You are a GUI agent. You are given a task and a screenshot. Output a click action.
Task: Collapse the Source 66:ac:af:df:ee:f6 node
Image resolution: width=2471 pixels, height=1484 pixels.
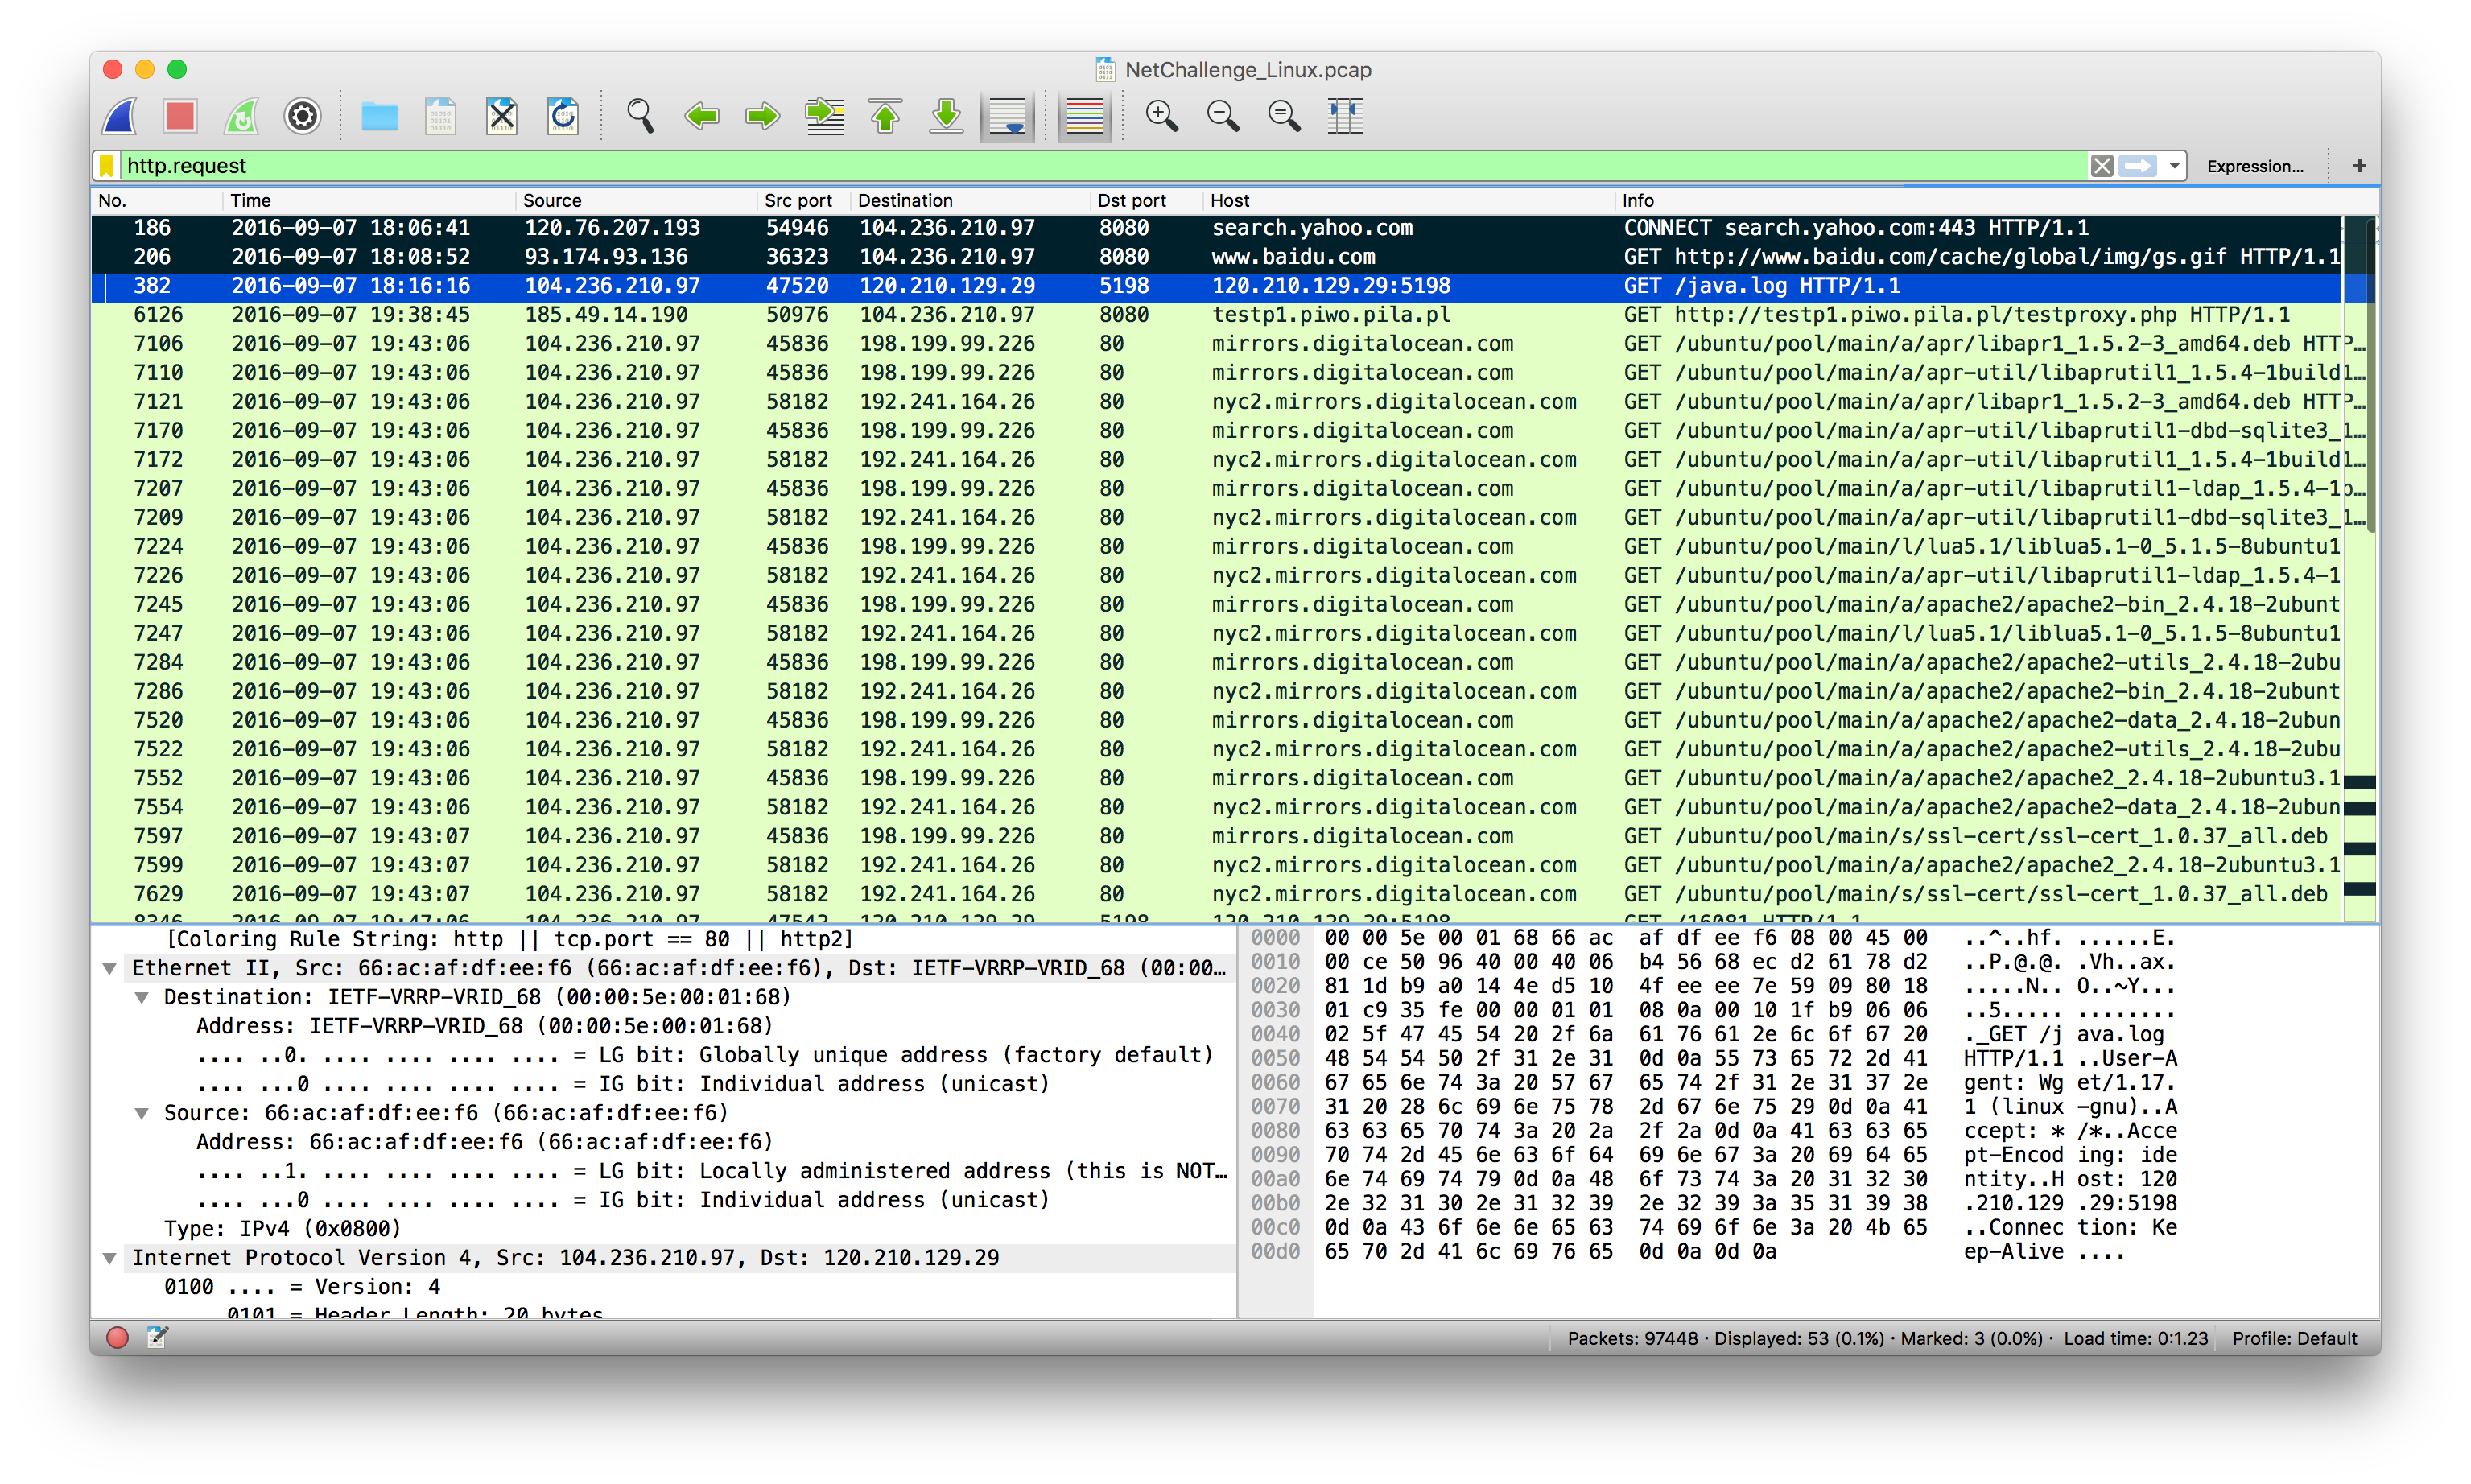[142, 1114]
